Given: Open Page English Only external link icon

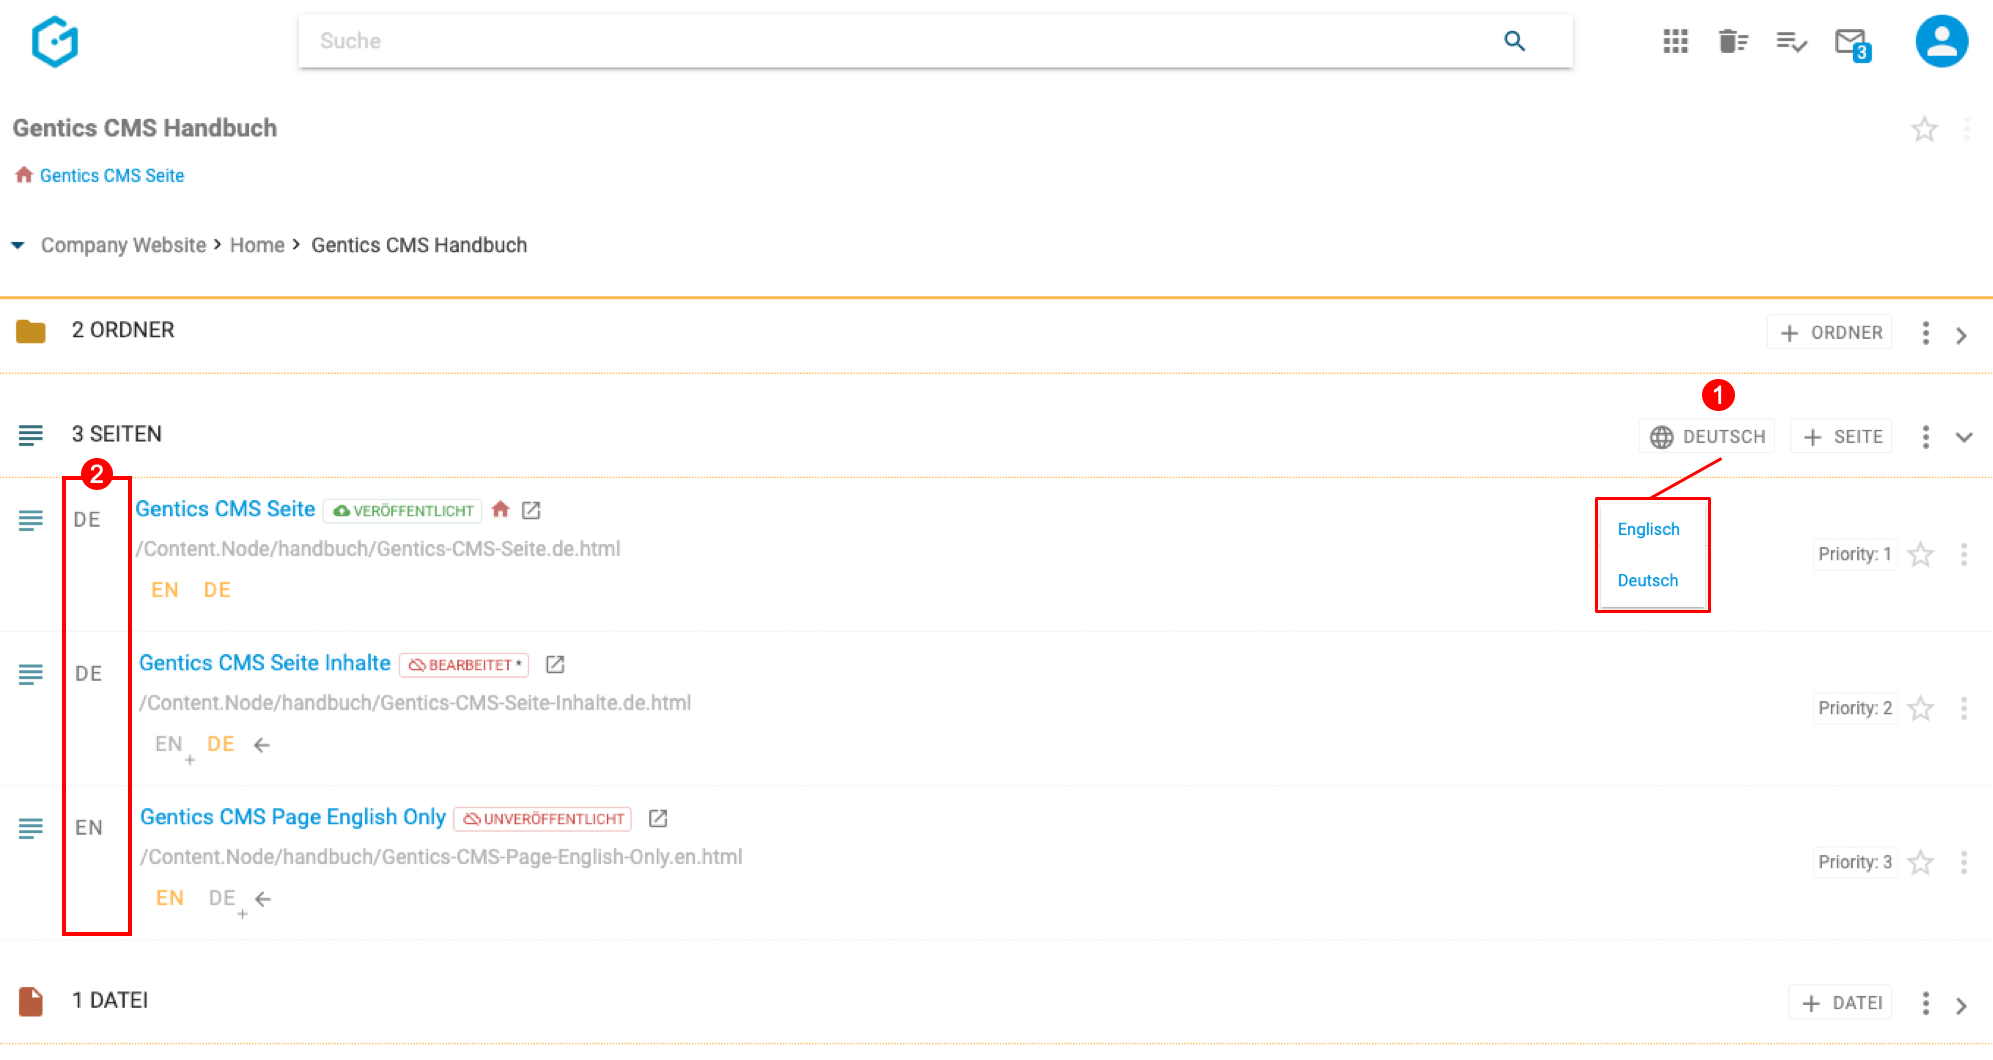Looking at the screenshot, I should click(x=658, y=818).
